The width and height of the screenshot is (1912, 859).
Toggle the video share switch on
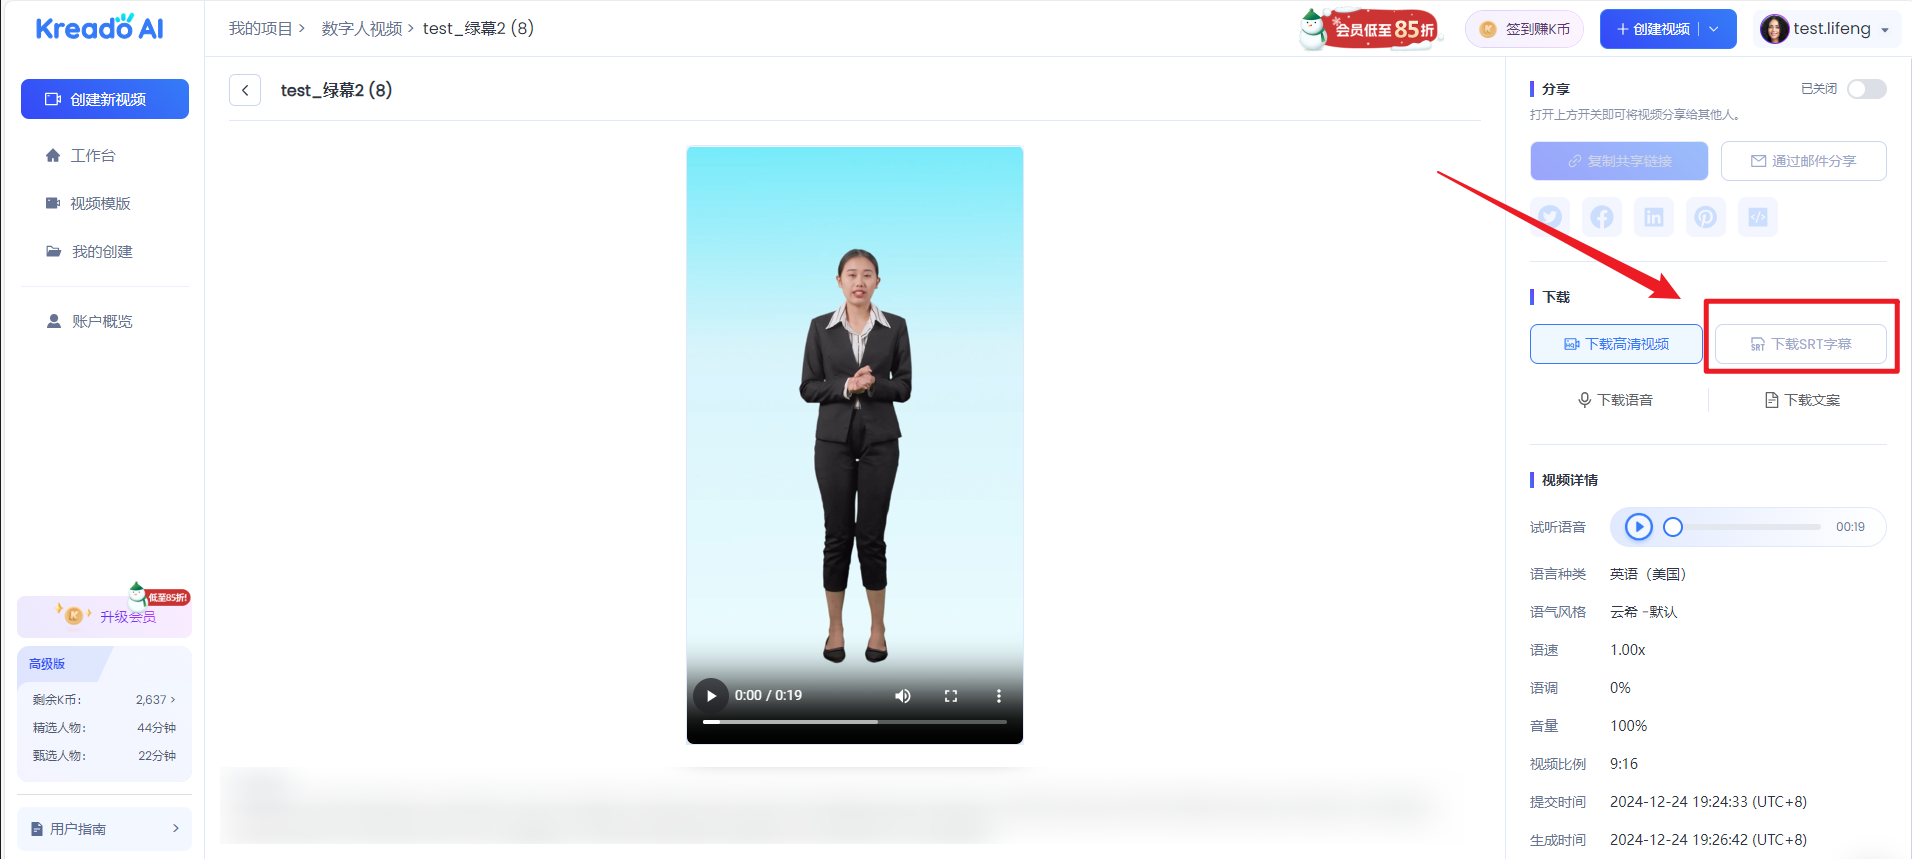point(1866,89)
